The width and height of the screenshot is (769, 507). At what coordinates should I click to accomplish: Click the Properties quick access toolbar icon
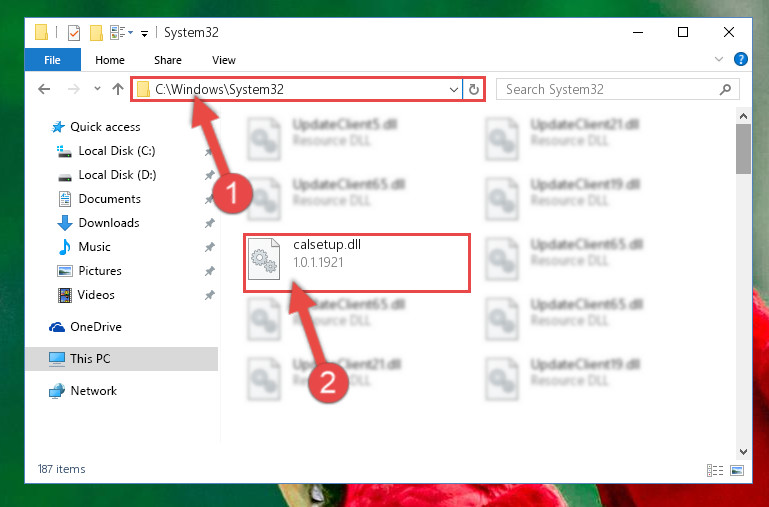pyautogui.click(x=74, y=33)
